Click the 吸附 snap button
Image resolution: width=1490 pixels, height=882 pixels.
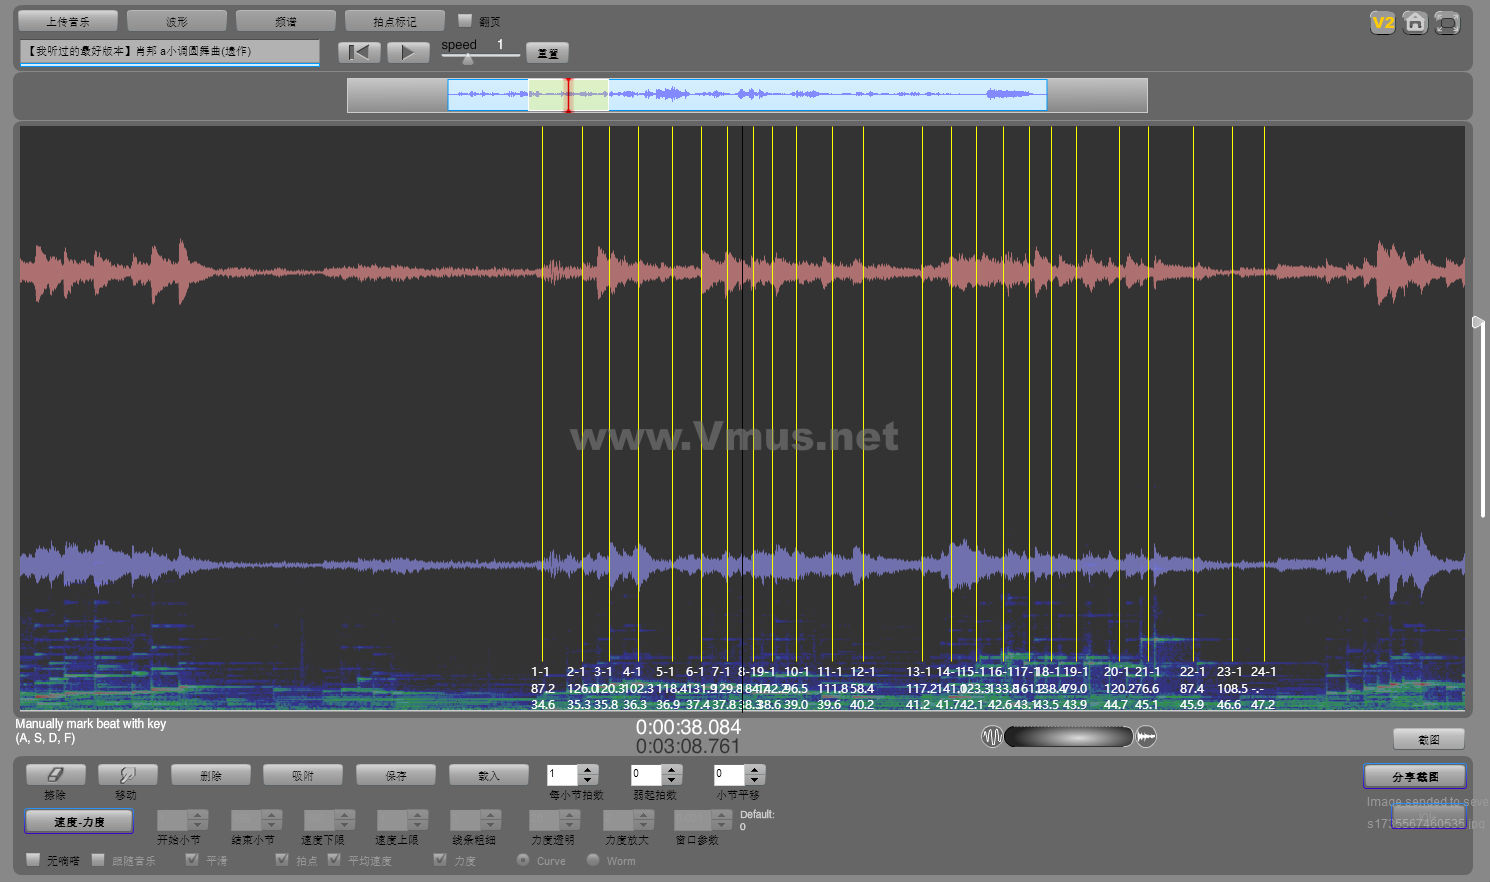[303, 775]
